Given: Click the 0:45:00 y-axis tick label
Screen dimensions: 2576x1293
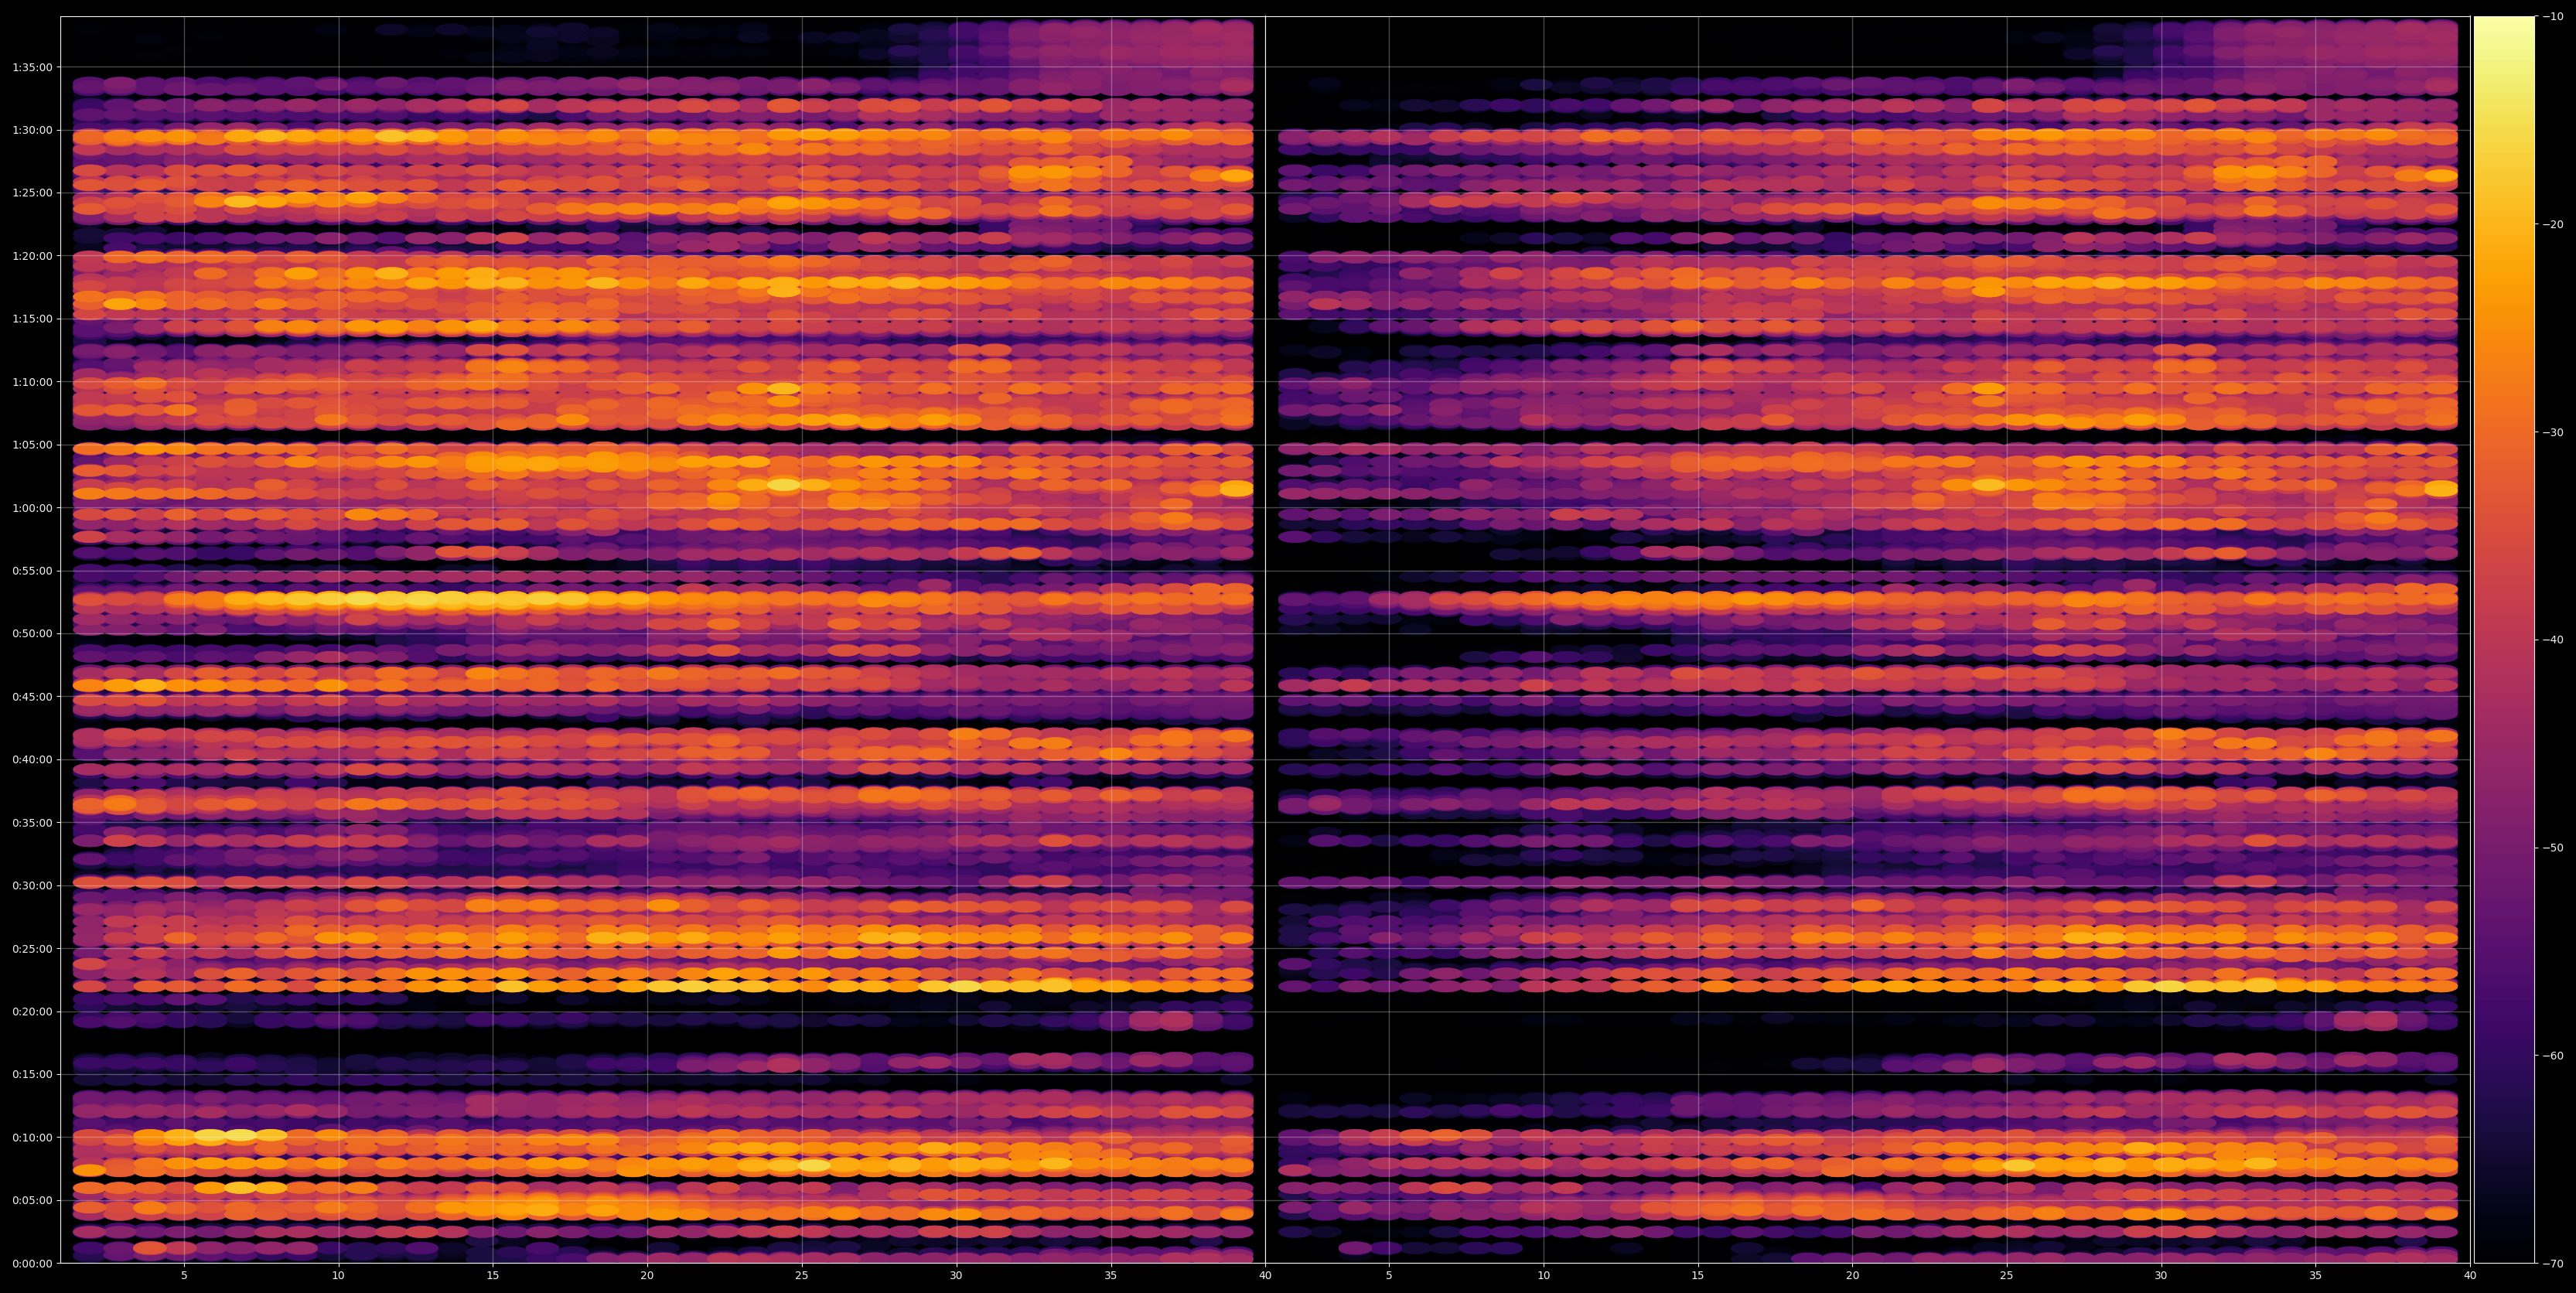Looking at the screenshot, I should (32, 696).
